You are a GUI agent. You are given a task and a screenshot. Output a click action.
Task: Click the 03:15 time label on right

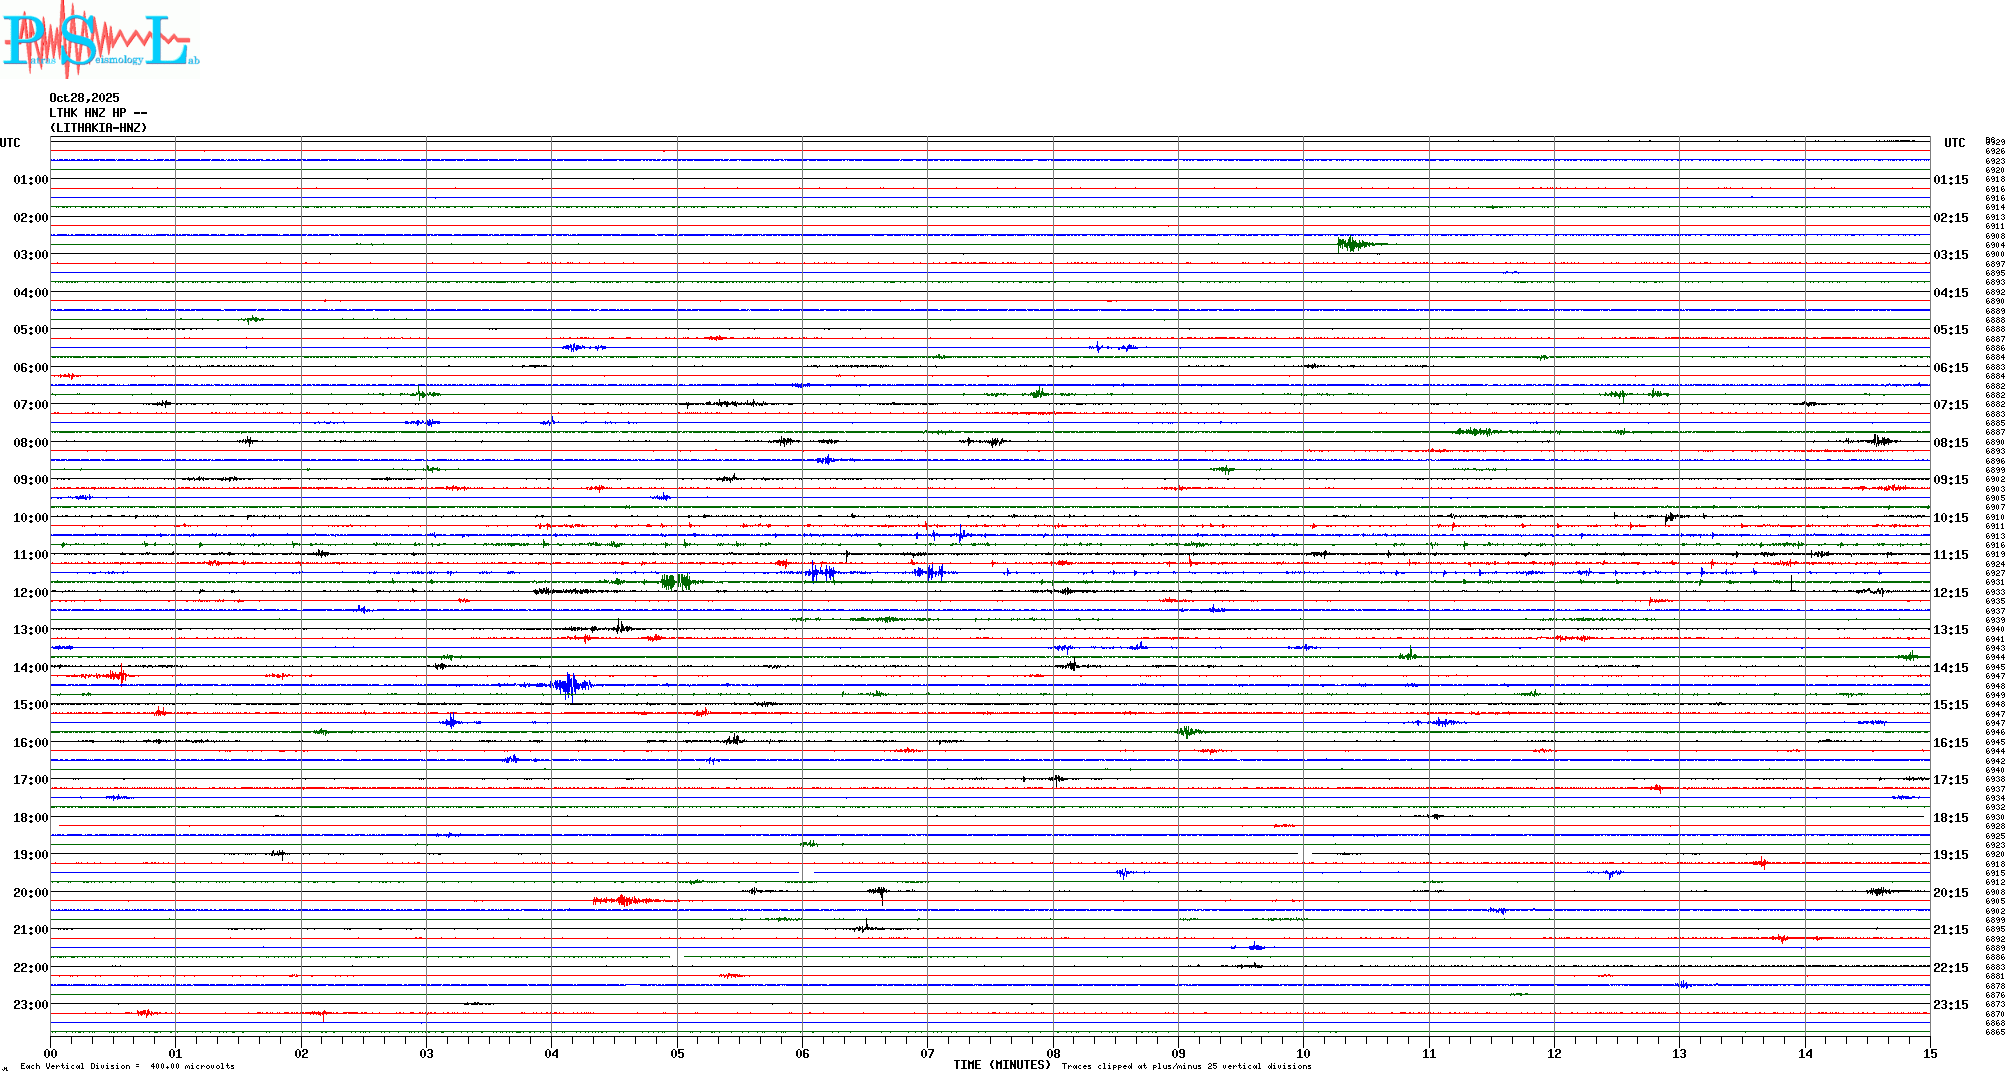pos(1950,255)
